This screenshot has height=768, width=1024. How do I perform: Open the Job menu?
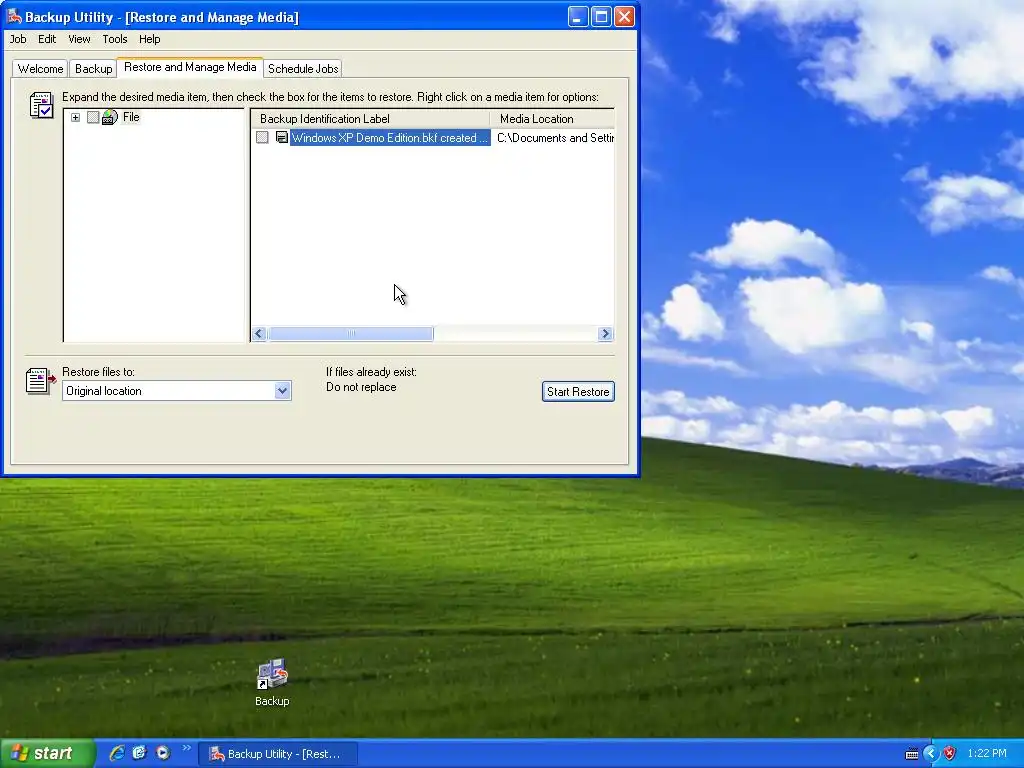pyautogui.click(x=18, y=39)
